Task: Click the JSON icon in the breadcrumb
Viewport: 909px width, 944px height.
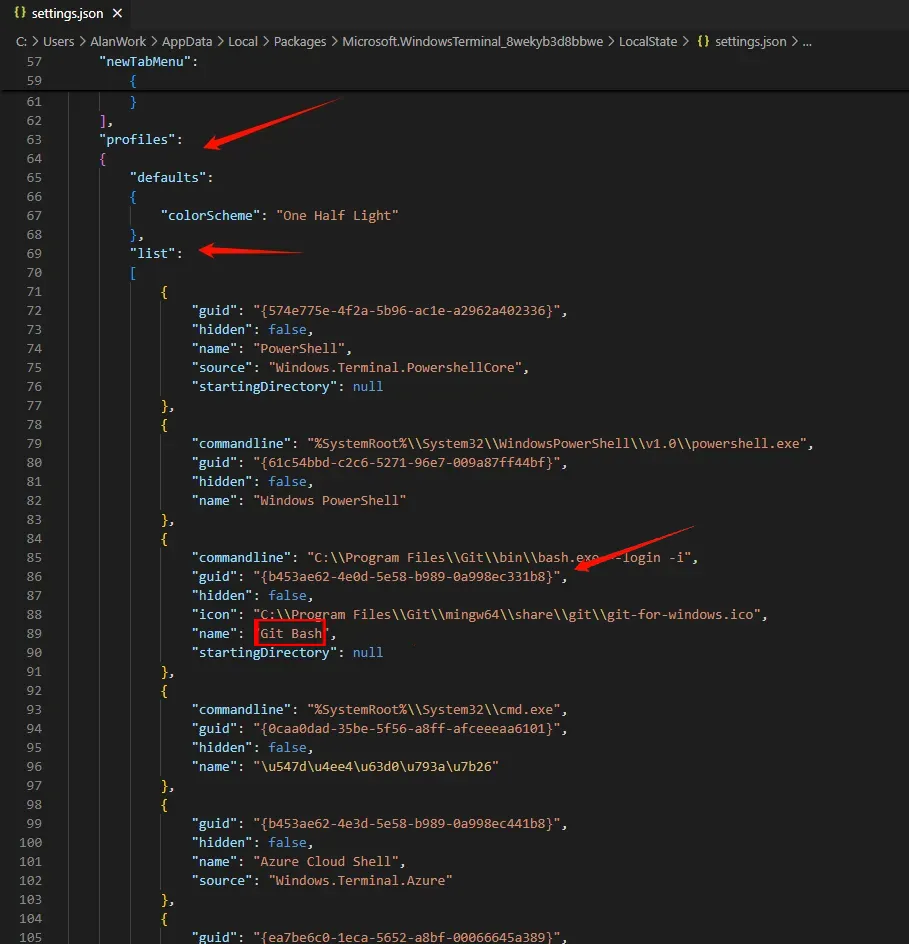Action: pos(703,42)
